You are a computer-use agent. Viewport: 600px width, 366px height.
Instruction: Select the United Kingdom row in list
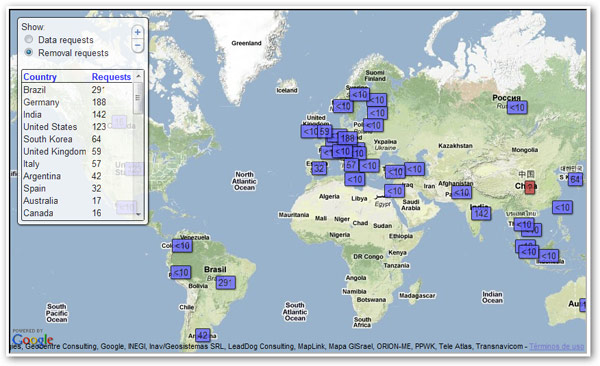tap(78, 151)
